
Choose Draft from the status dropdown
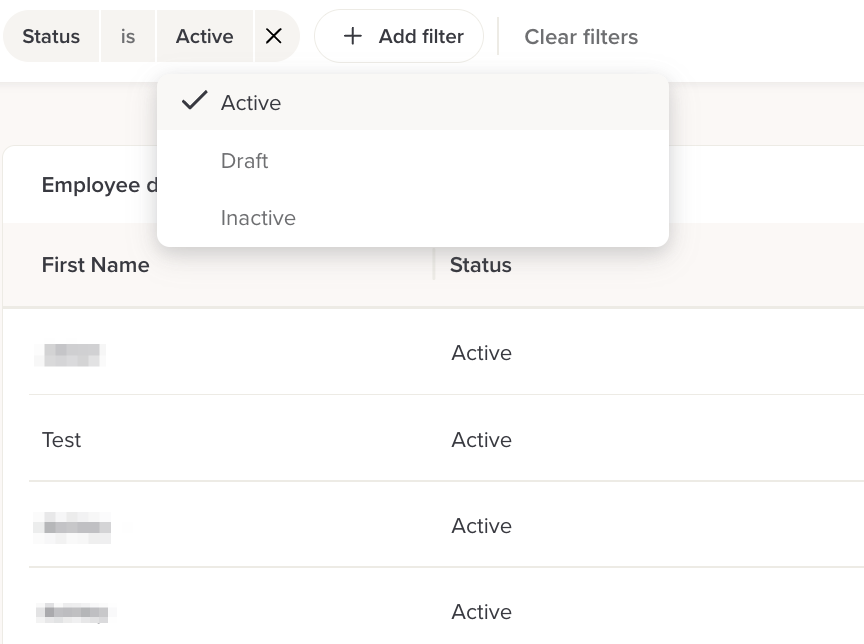[245, 161]
